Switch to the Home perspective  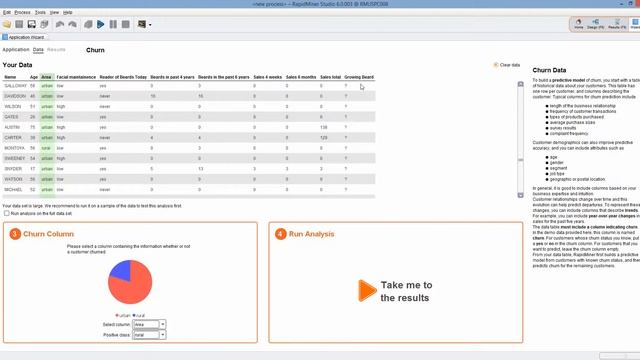[579, 24]
